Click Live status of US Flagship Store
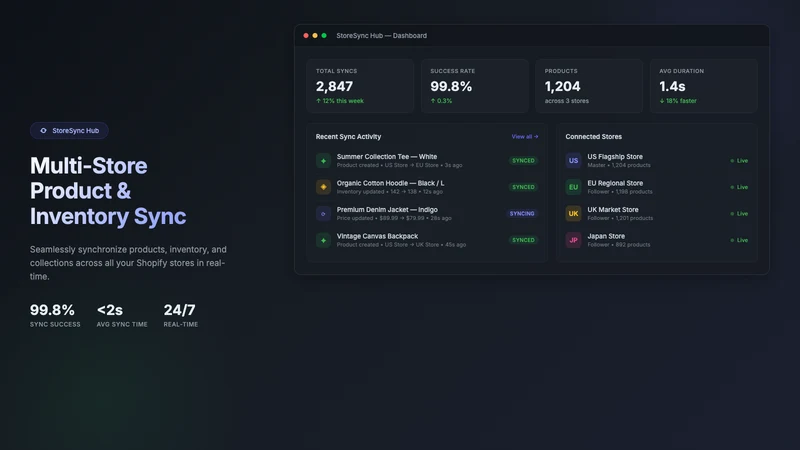Screen dimensions: 800x450 pyautogui.click(x=739, y=161)
